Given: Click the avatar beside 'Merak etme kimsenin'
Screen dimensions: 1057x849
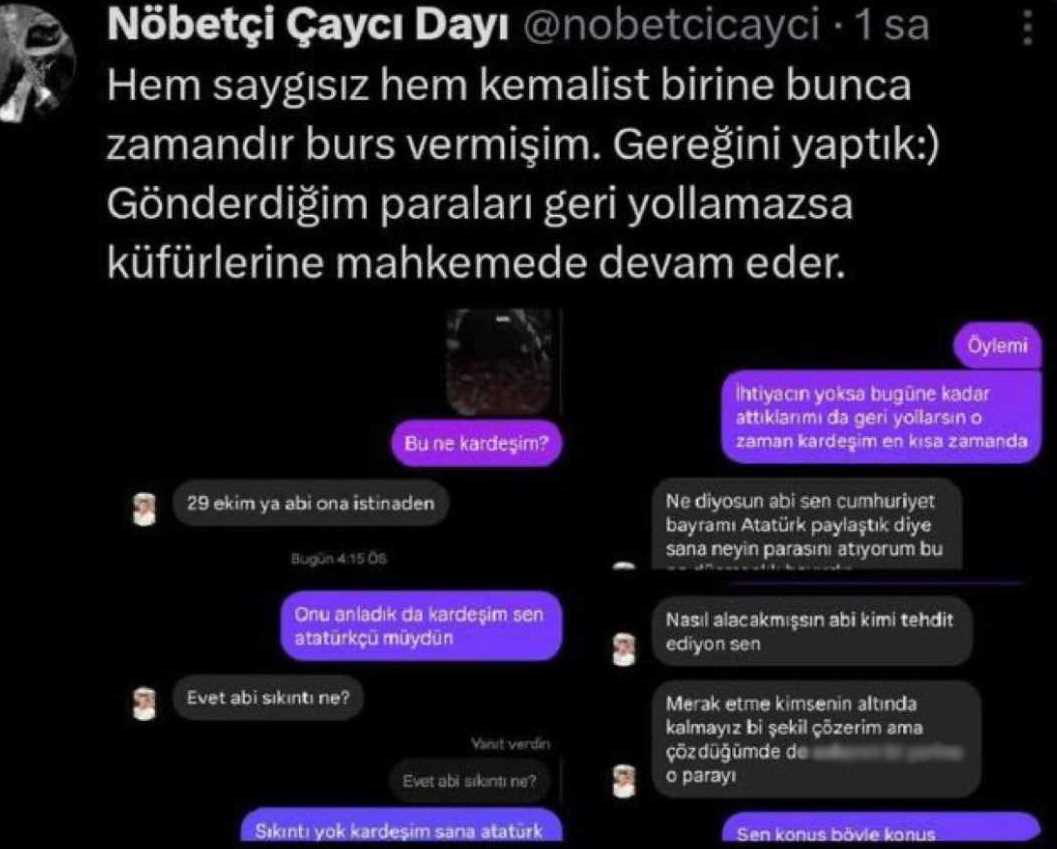Looking at the screenshot, I should [x=624, y=782].
